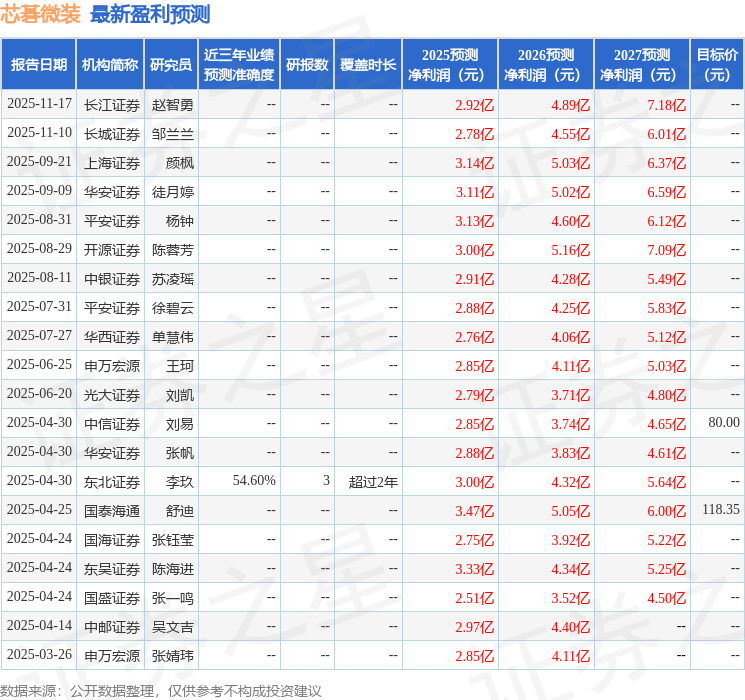This screenshot has height=700, width=745.
Task: Select the date 2025-09-09
Action: click(39, 191)
